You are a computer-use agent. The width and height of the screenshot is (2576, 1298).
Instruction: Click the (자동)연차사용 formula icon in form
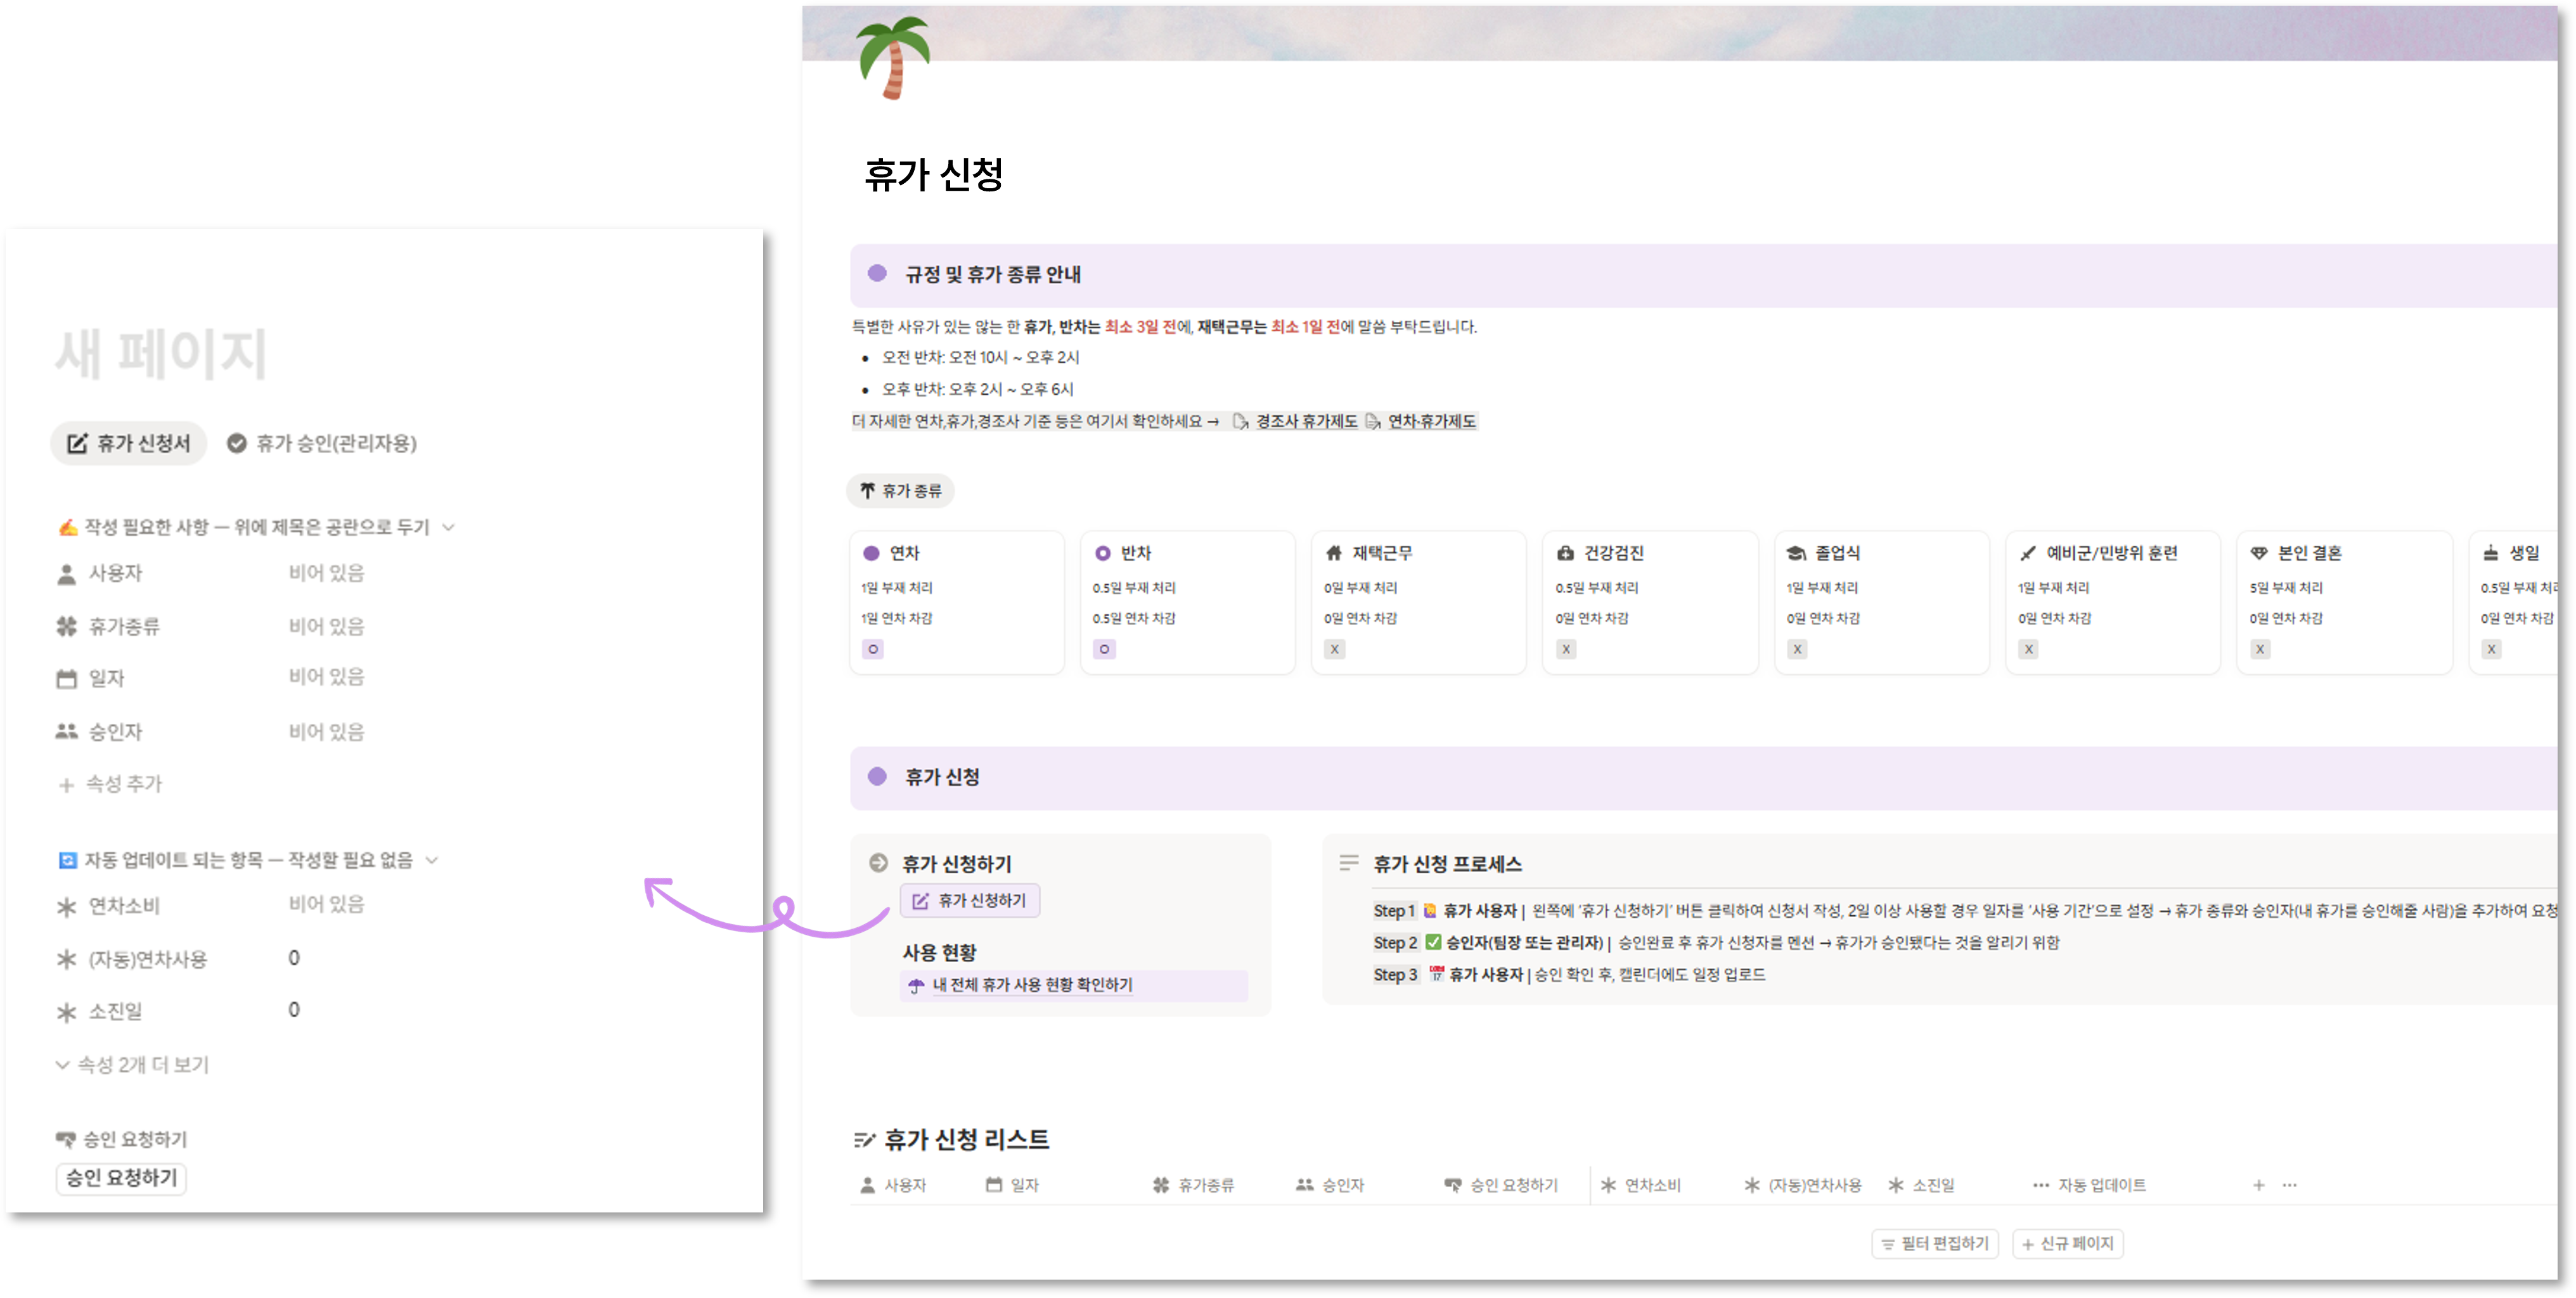[x=66, y=960]
